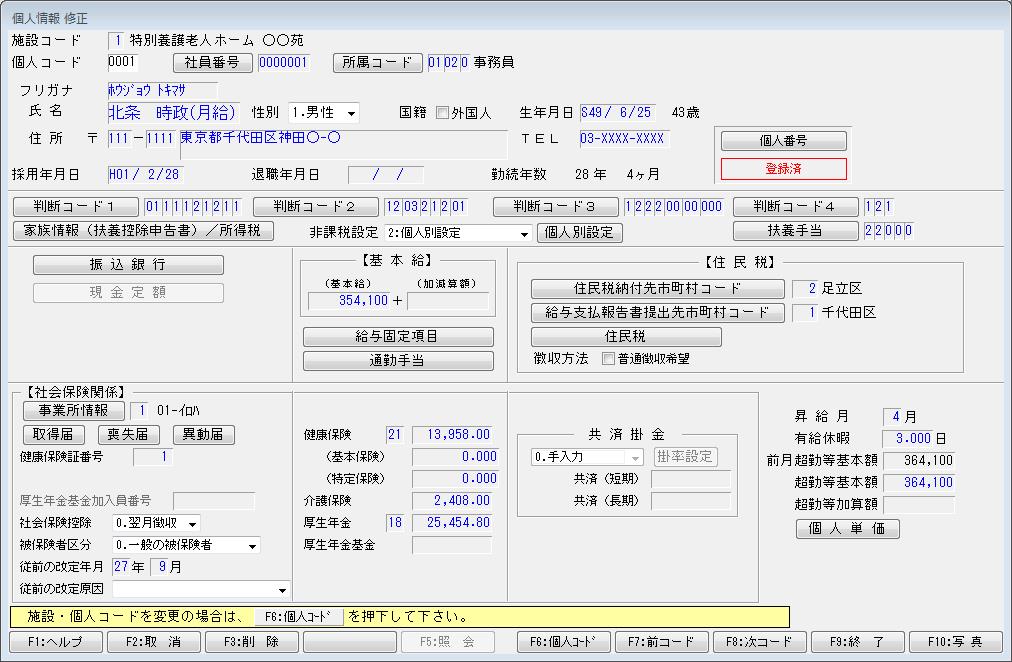The width and height of the screenshot is (1012, 662).
Task: Click the 振込銀行 button
Action: (x=128, y=265)
